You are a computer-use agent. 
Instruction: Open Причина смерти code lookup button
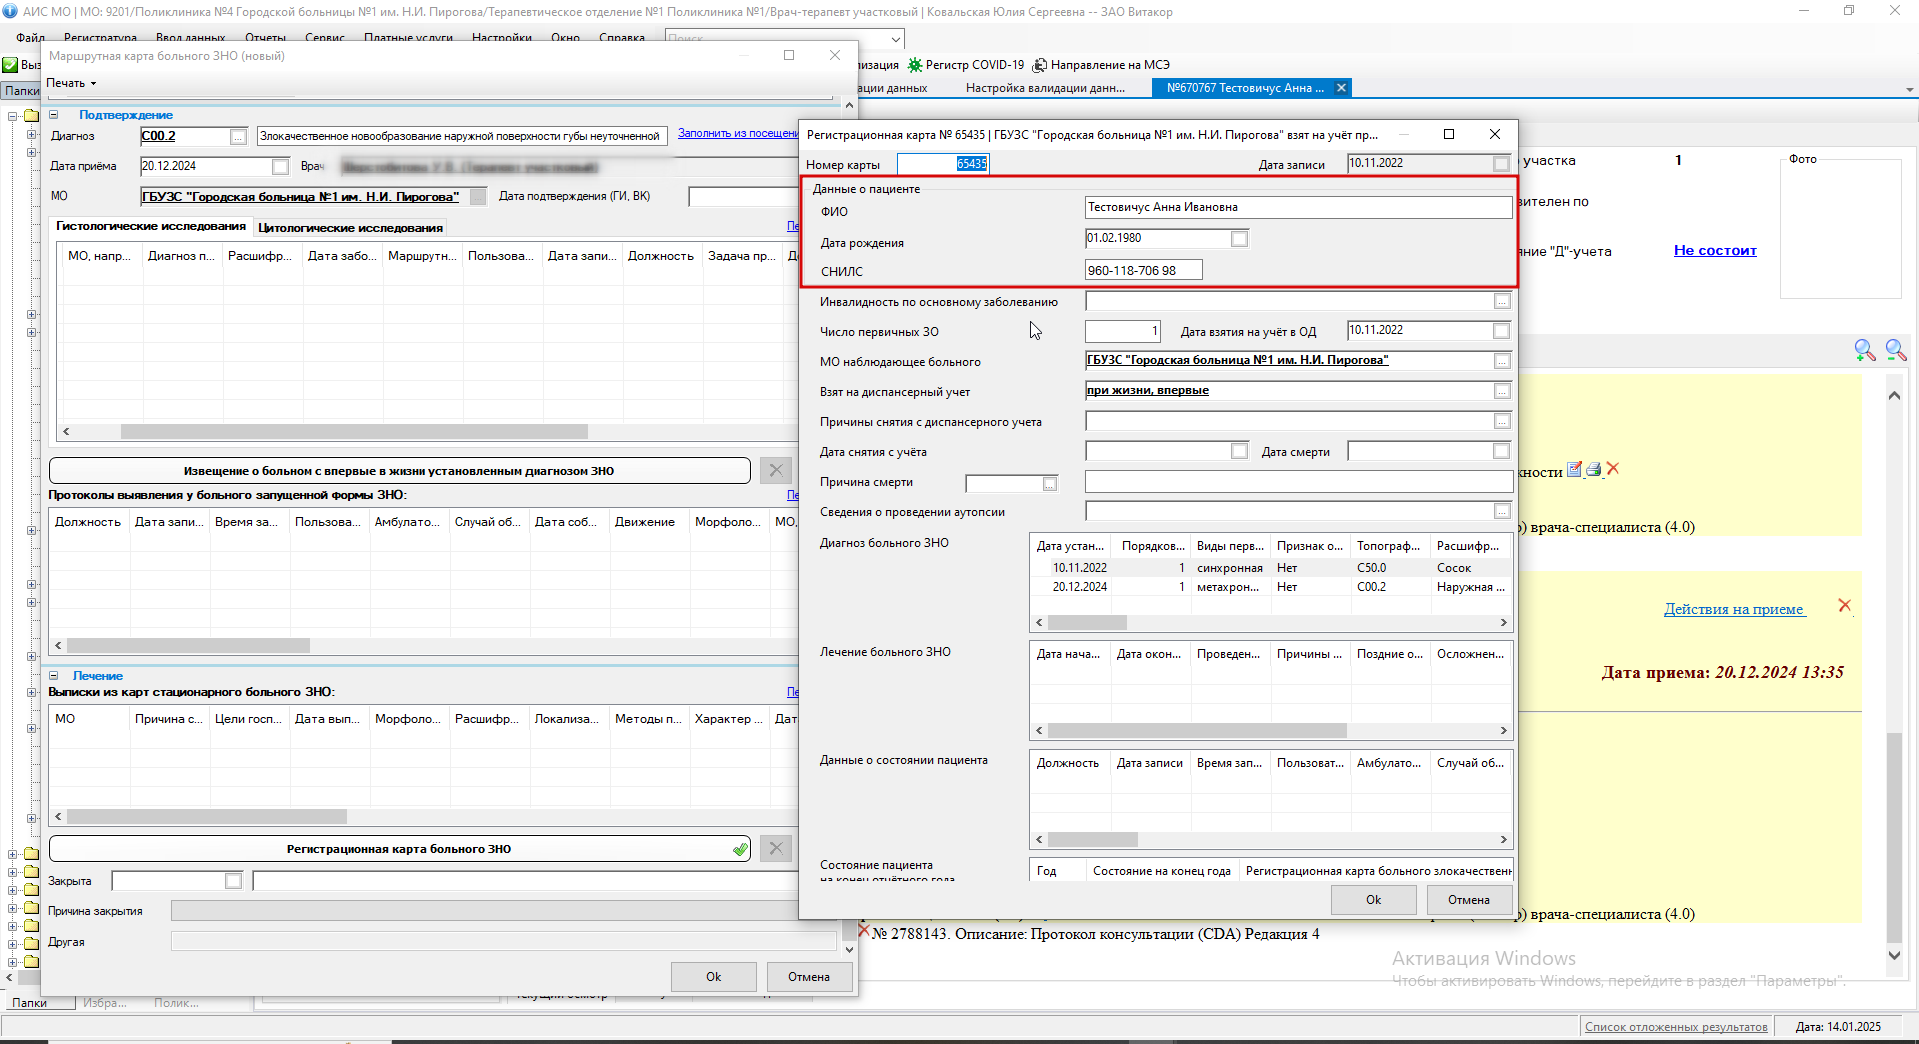click(x=1050, y=484)
